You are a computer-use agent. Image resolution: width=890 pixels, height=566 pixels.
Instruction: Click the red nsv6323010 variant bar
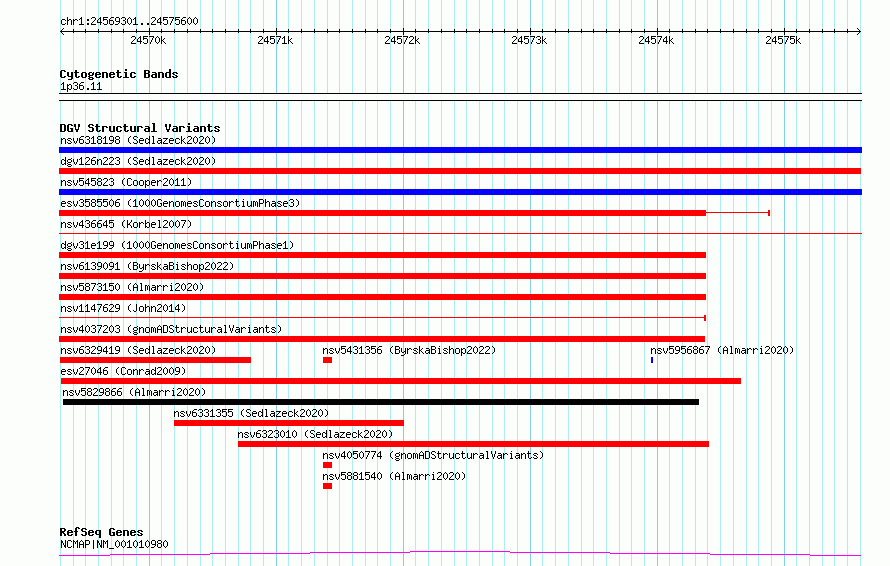point(473,444)
